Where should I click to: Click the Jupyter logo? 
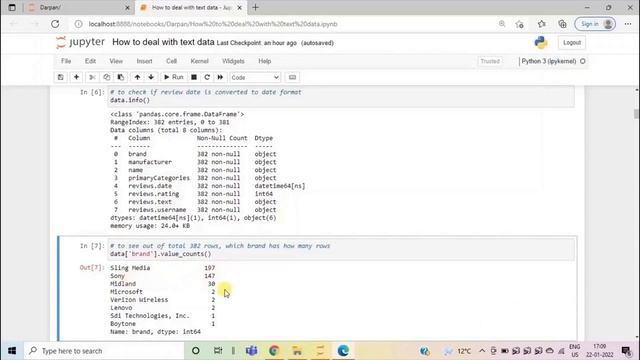[80, 42]
